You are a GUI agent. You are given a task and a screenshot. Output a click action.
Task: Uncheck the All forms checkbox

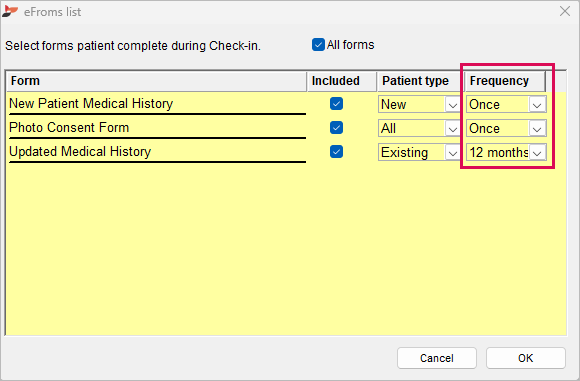tap(318, 45)
